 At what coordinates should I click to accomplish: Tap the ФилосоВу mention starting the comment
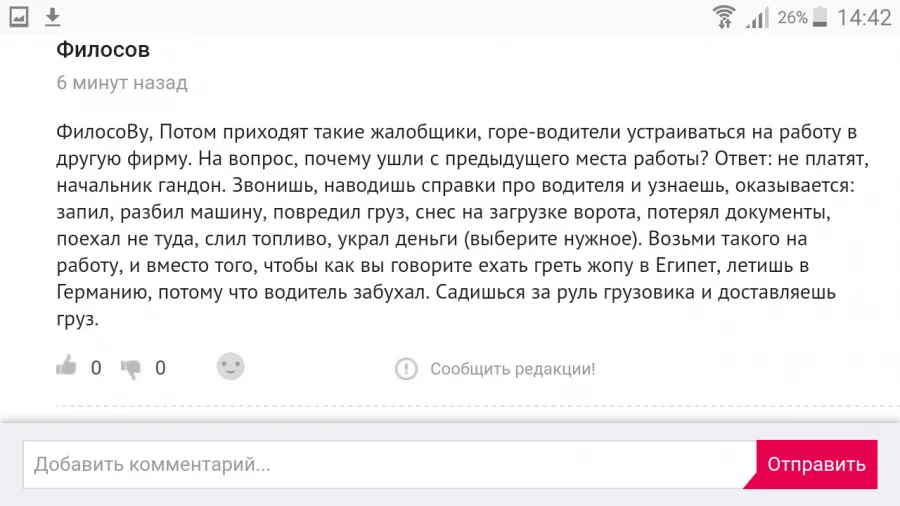point(104,132)
